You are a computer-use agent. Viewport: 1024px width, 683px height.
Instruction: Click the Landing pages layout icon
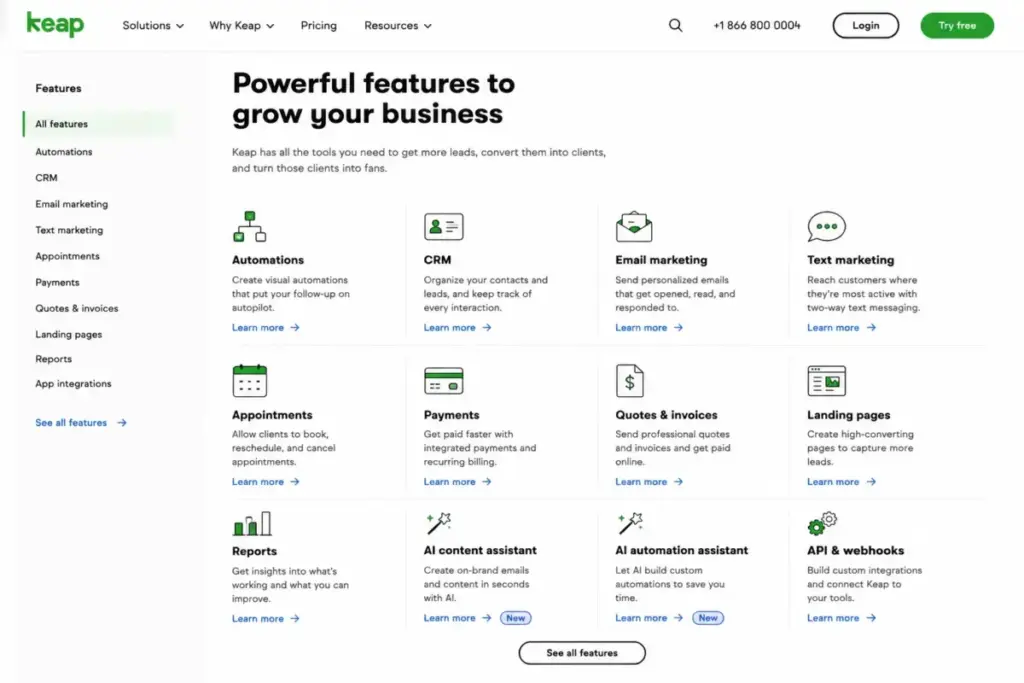coord(826,381)
